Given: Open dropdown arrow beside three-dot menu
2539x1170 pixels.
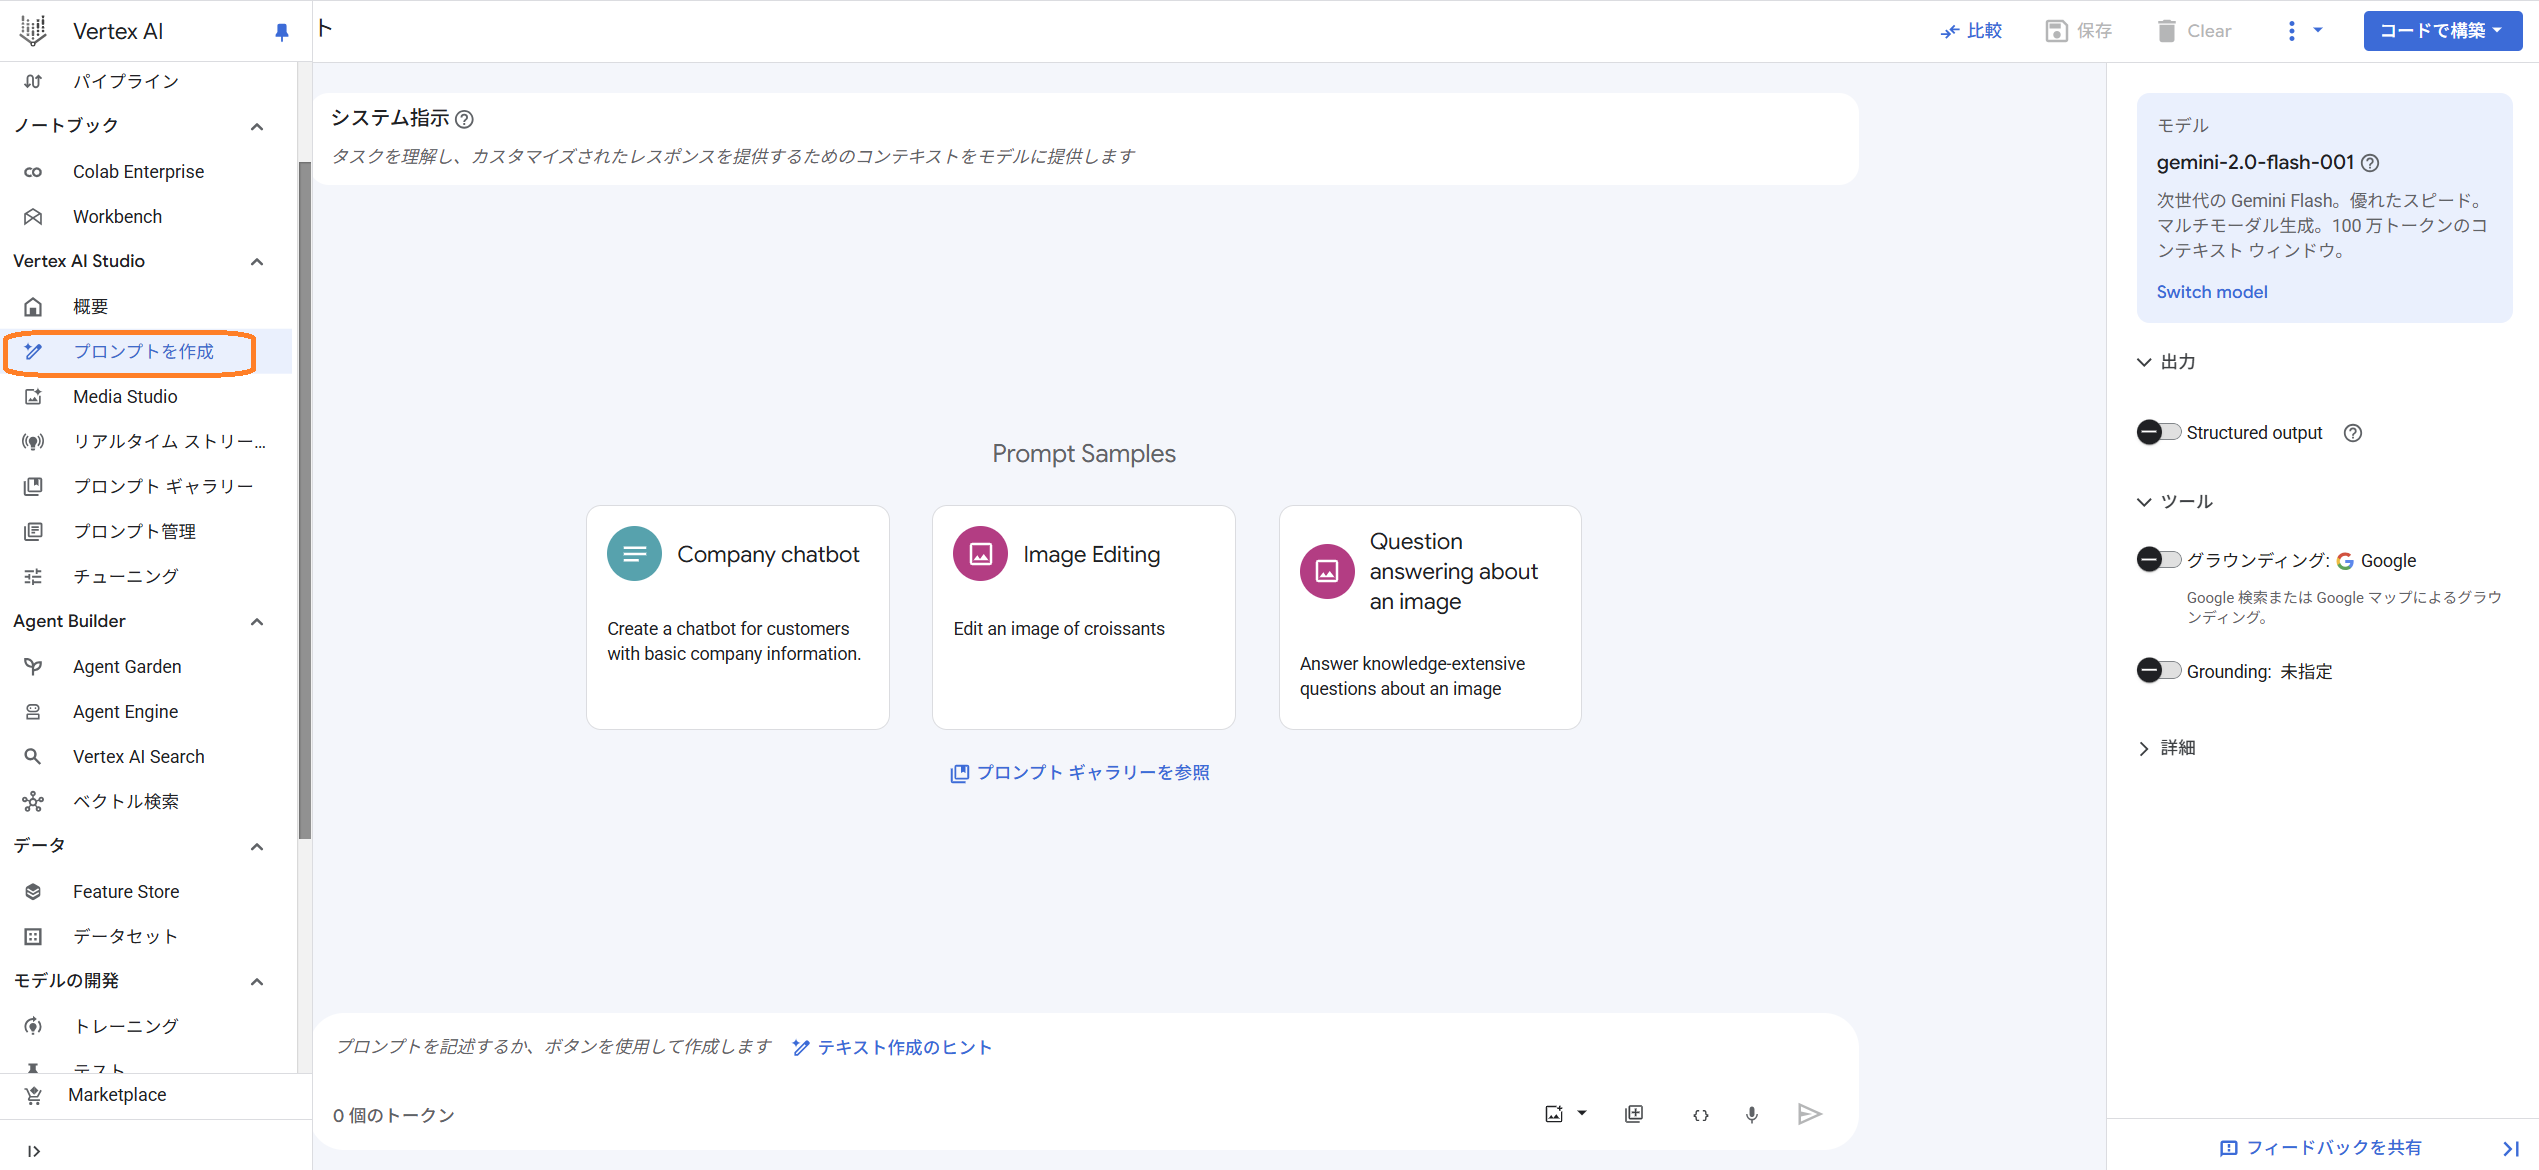Looking at the screenshot, I should (x=2318, y=30).
